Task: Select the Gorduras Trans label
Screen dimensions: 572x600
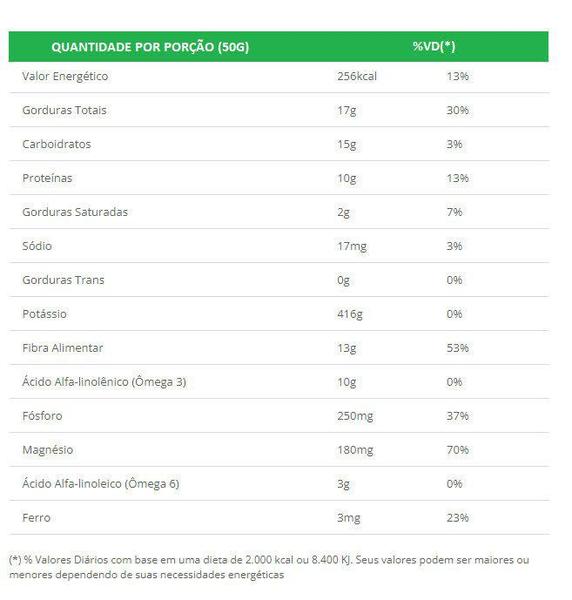Action: tap(63, 280)
